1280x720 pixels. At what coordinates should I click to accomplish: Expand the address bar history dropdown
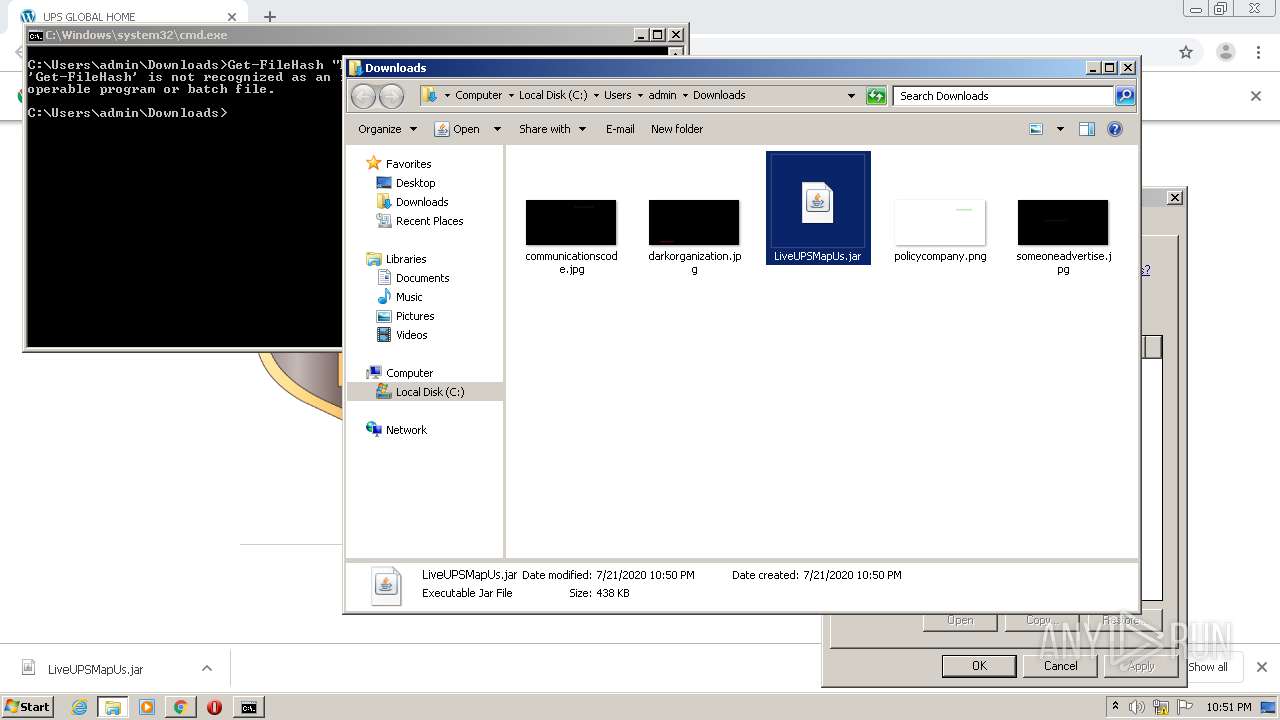pyautogui.click(x=851, y=96)
